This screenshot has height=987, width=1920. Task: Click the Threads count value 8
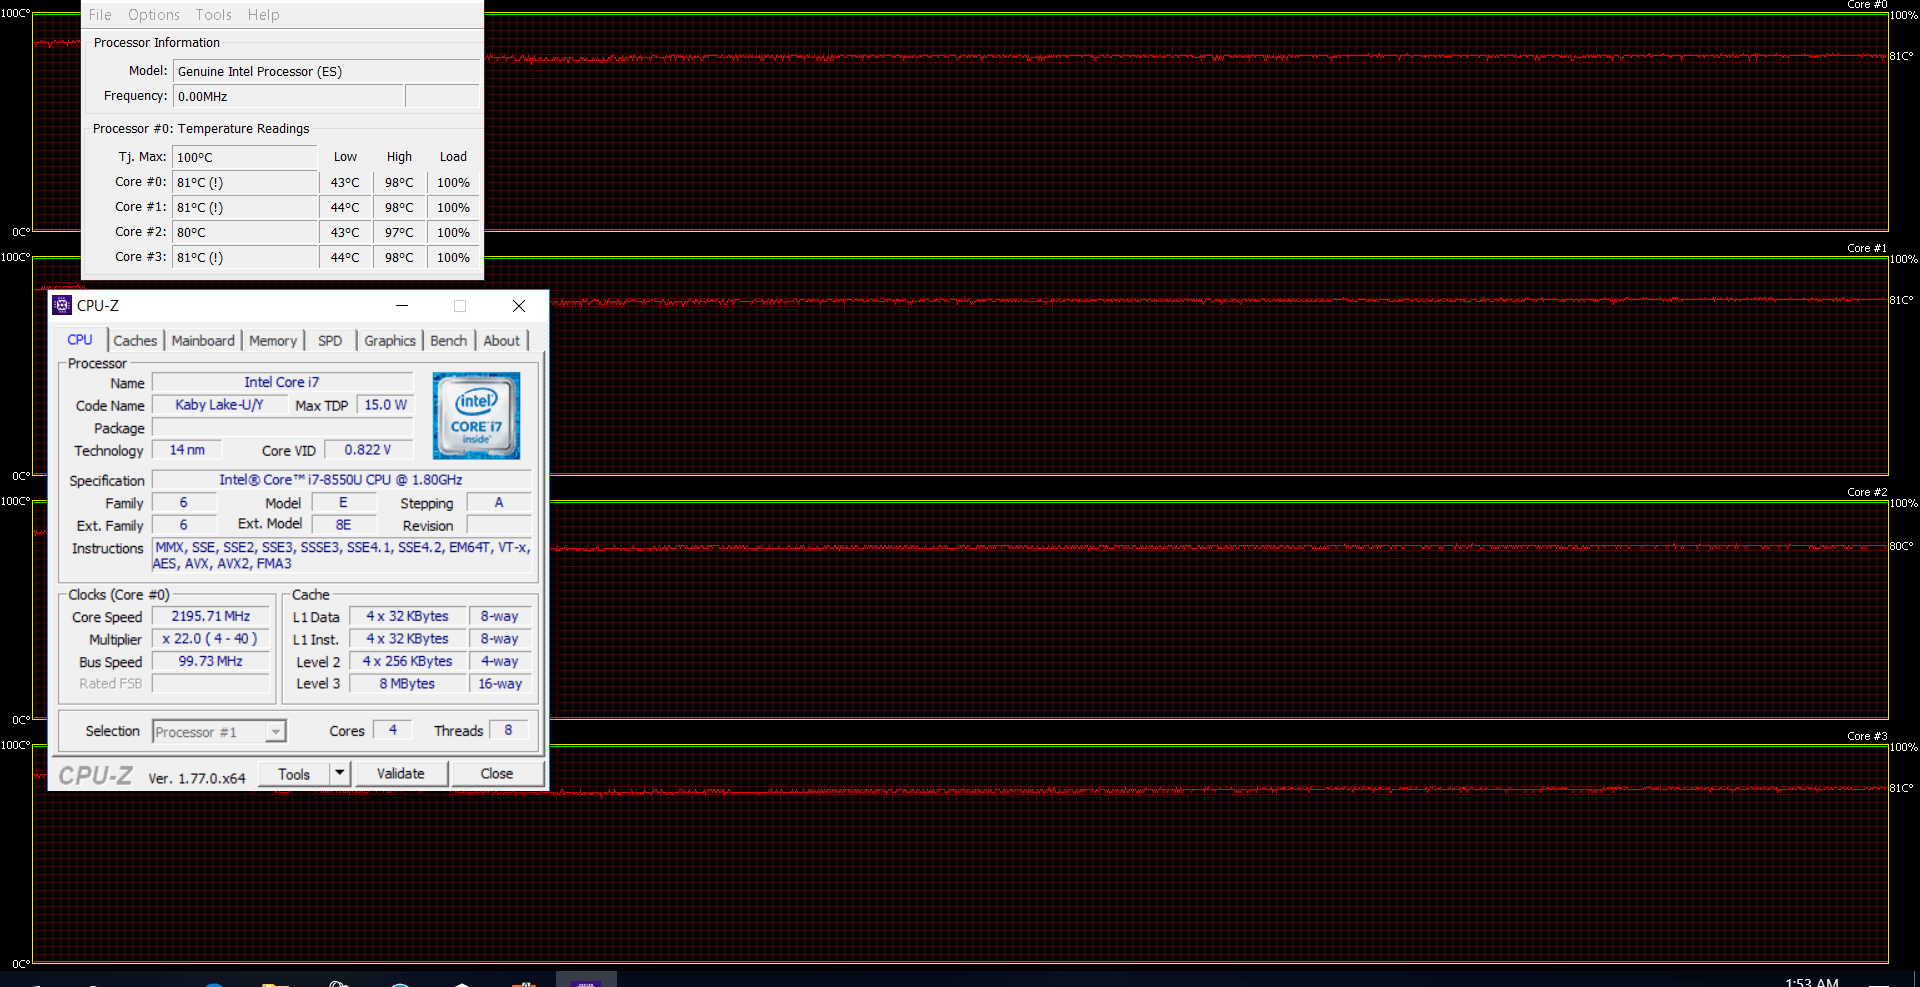(x=508, y=730)
